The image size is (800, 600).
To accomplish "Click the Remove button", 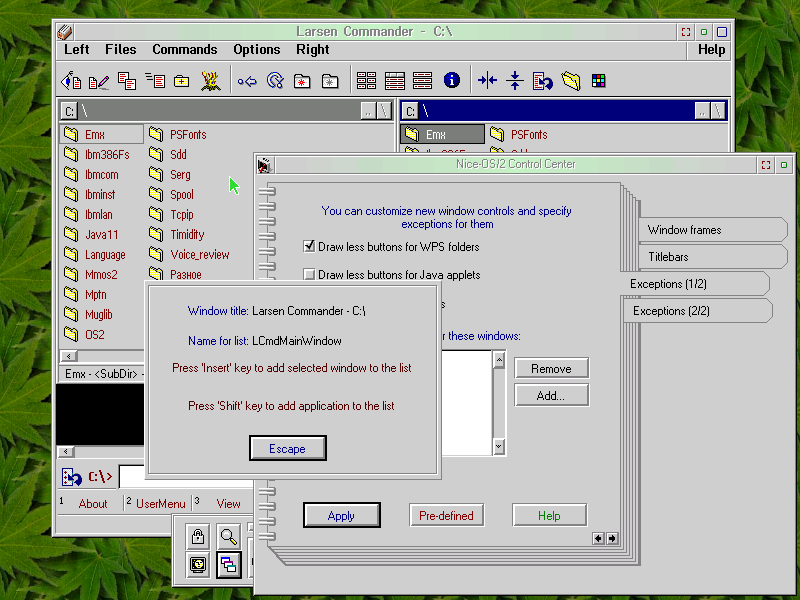I will point(552,368).
